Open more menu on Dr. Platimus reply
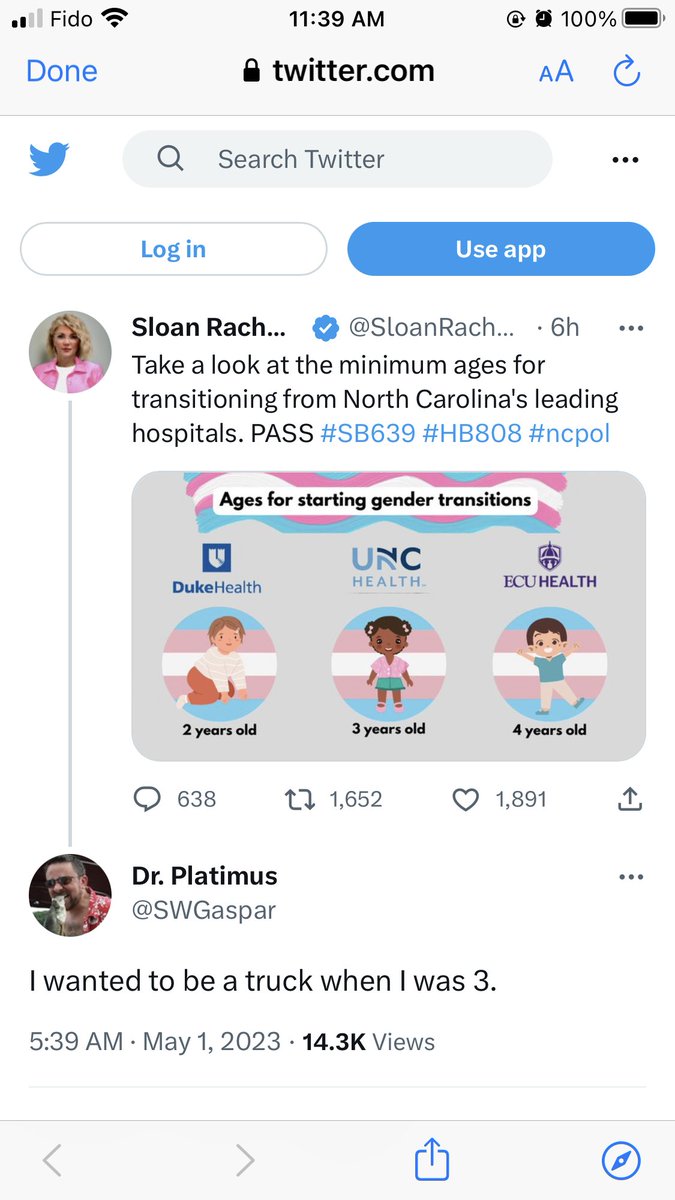The width and height of the screenshot is (675, 1200). point(631,877)
